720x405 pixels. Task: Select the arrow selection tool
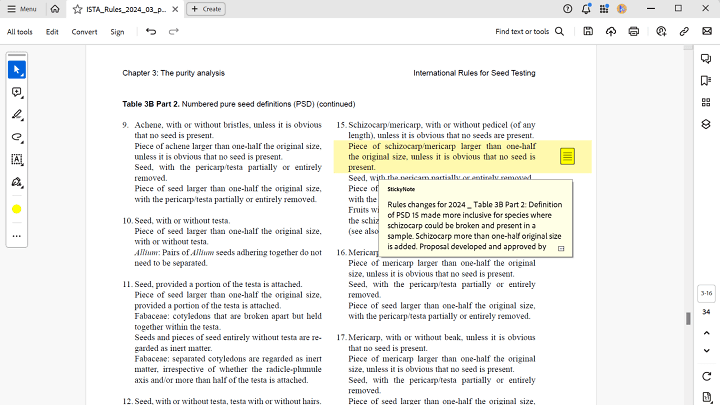[x=17, y=70]
